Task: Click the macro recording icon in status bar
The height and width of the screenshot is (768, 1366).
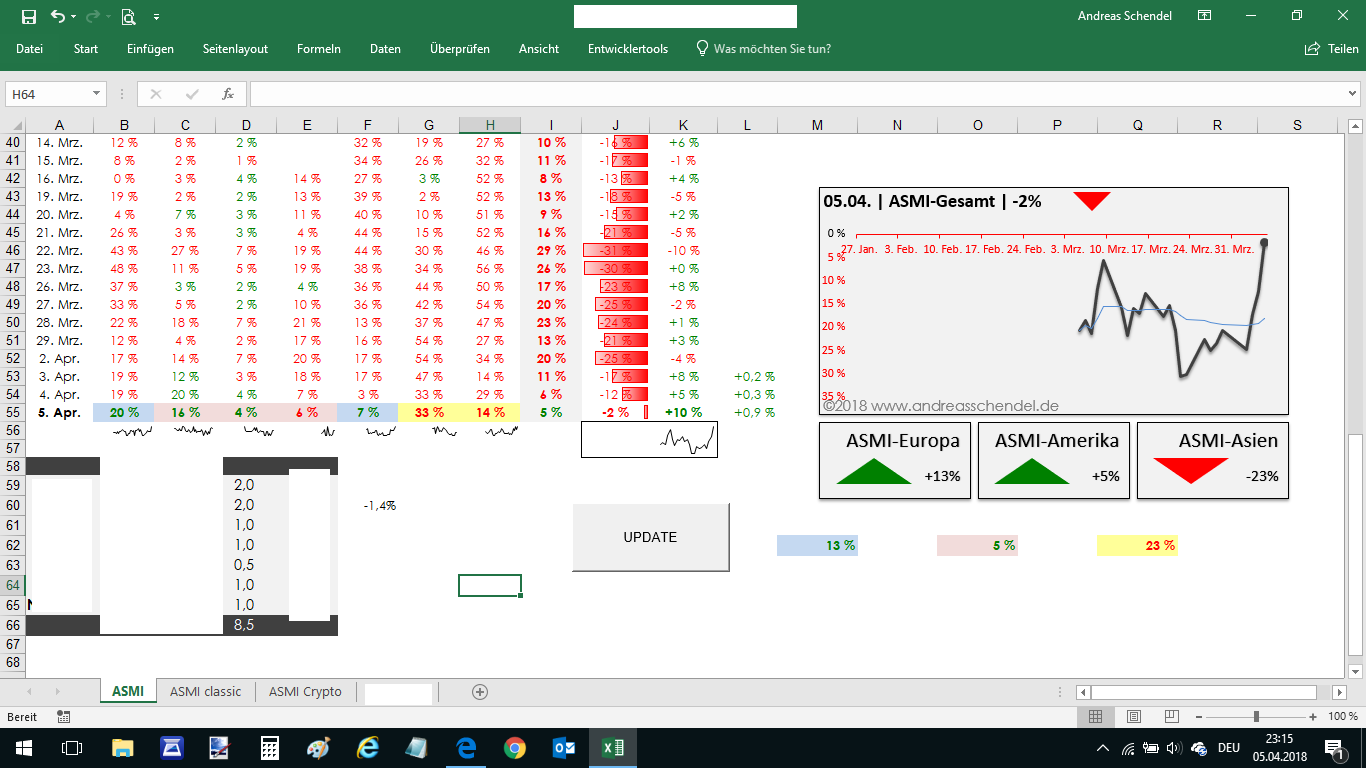Action: tap(64, 717)
